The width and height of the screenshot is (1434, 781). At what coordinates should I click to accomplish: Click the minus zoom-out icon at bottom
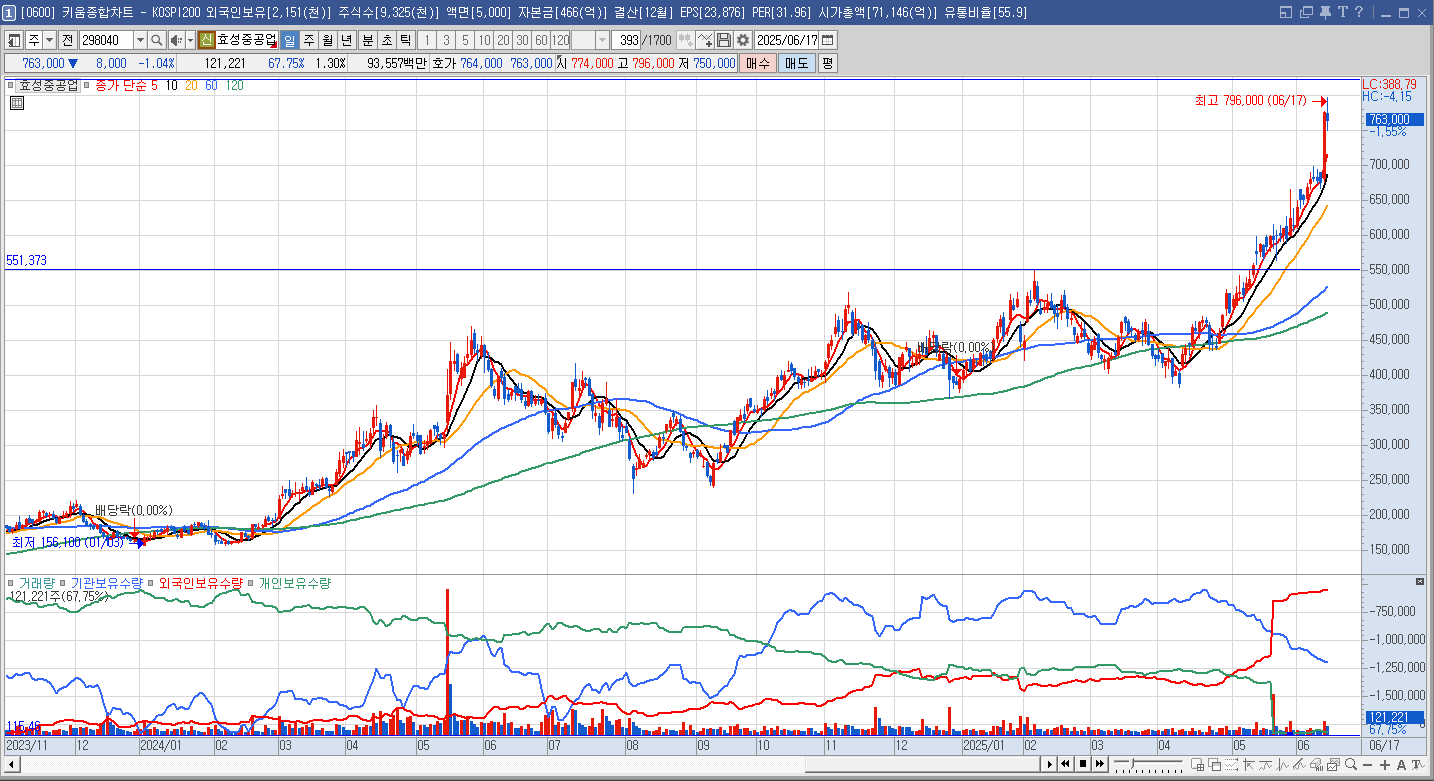1368,765
